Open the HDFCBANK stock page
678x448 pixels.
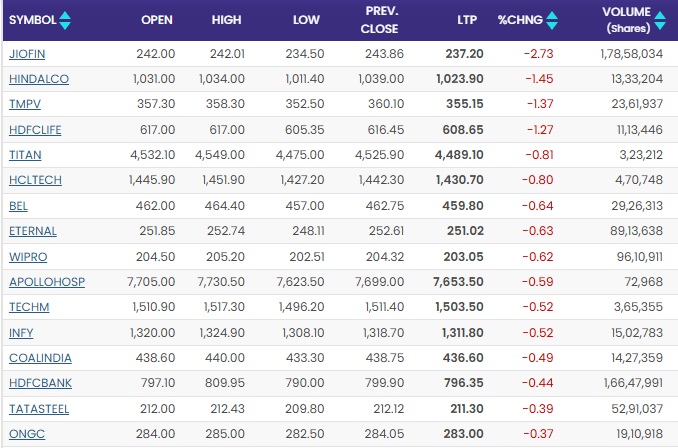tap(37, 383)
